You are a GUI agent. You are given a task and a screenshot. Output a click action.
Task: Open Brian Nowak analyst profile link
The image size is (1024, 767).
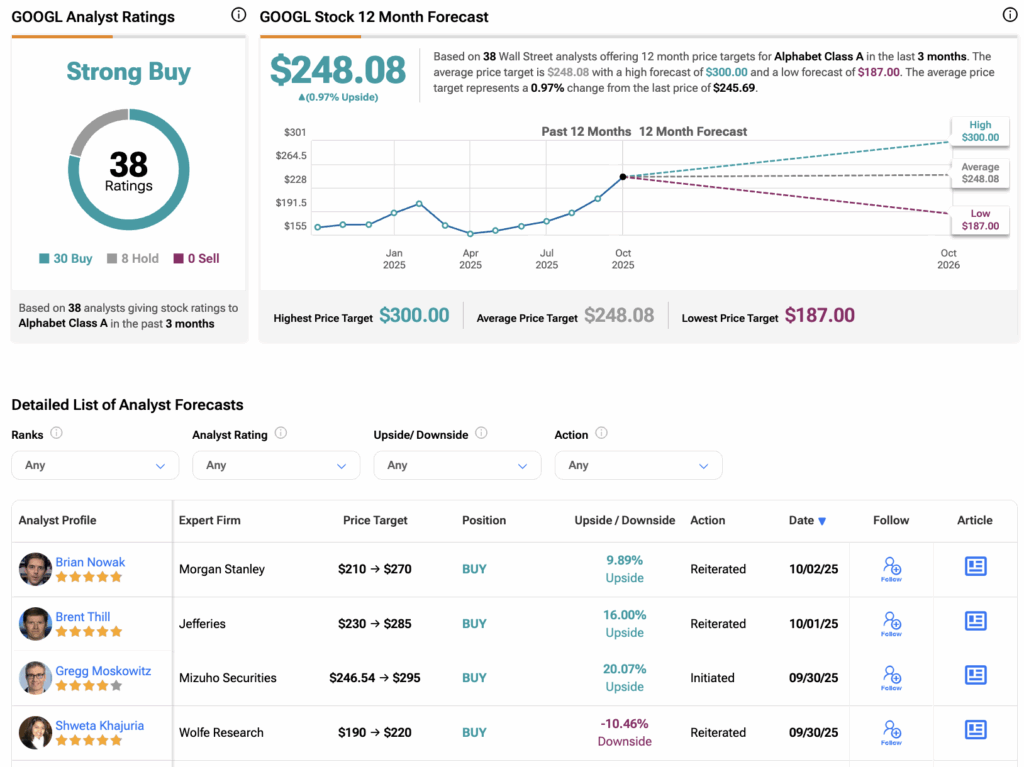point(91,562)
